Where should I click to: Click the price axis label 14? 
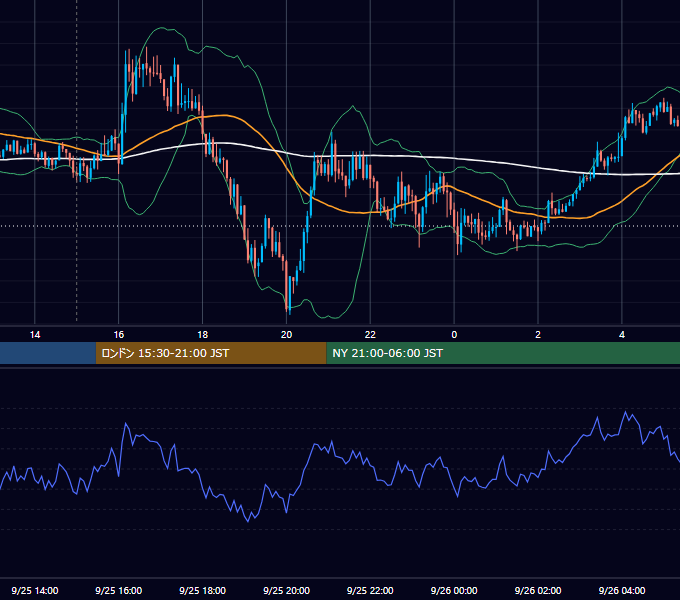35,335
